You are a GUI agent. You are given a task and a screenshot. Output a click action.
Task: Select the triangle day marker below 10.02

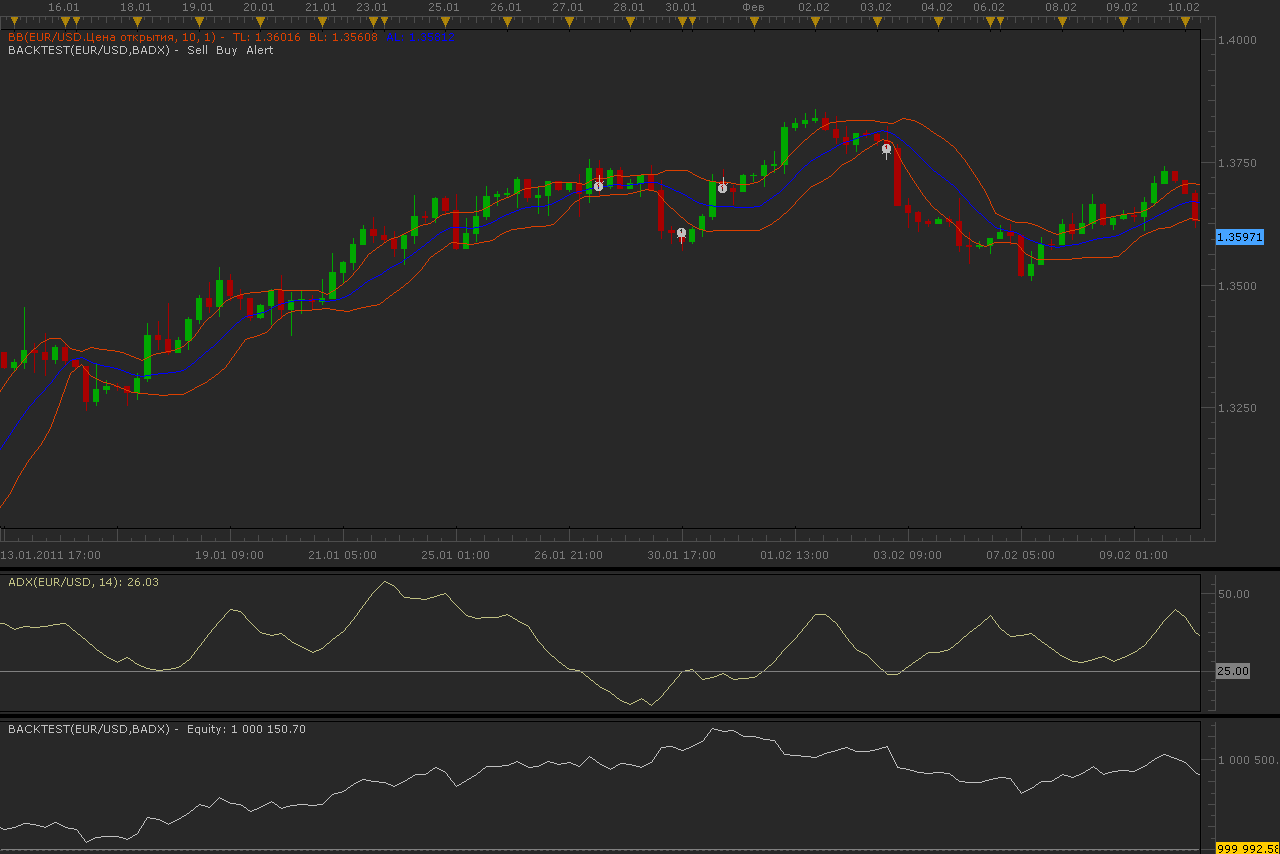tap(1185, 21)
